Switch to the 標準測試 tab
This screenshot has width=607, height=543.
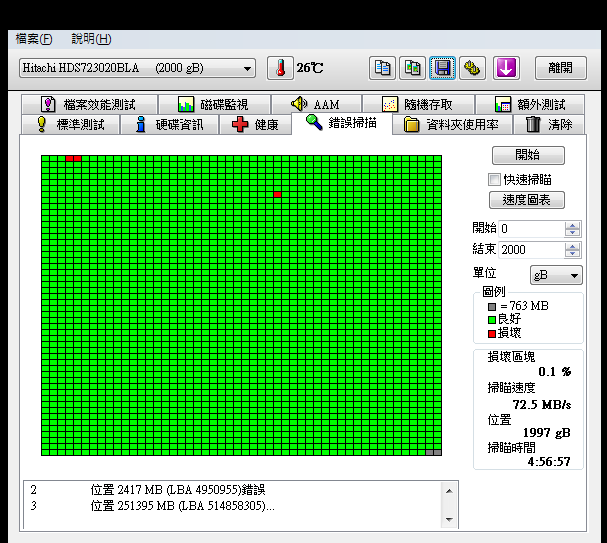(70, 124)
